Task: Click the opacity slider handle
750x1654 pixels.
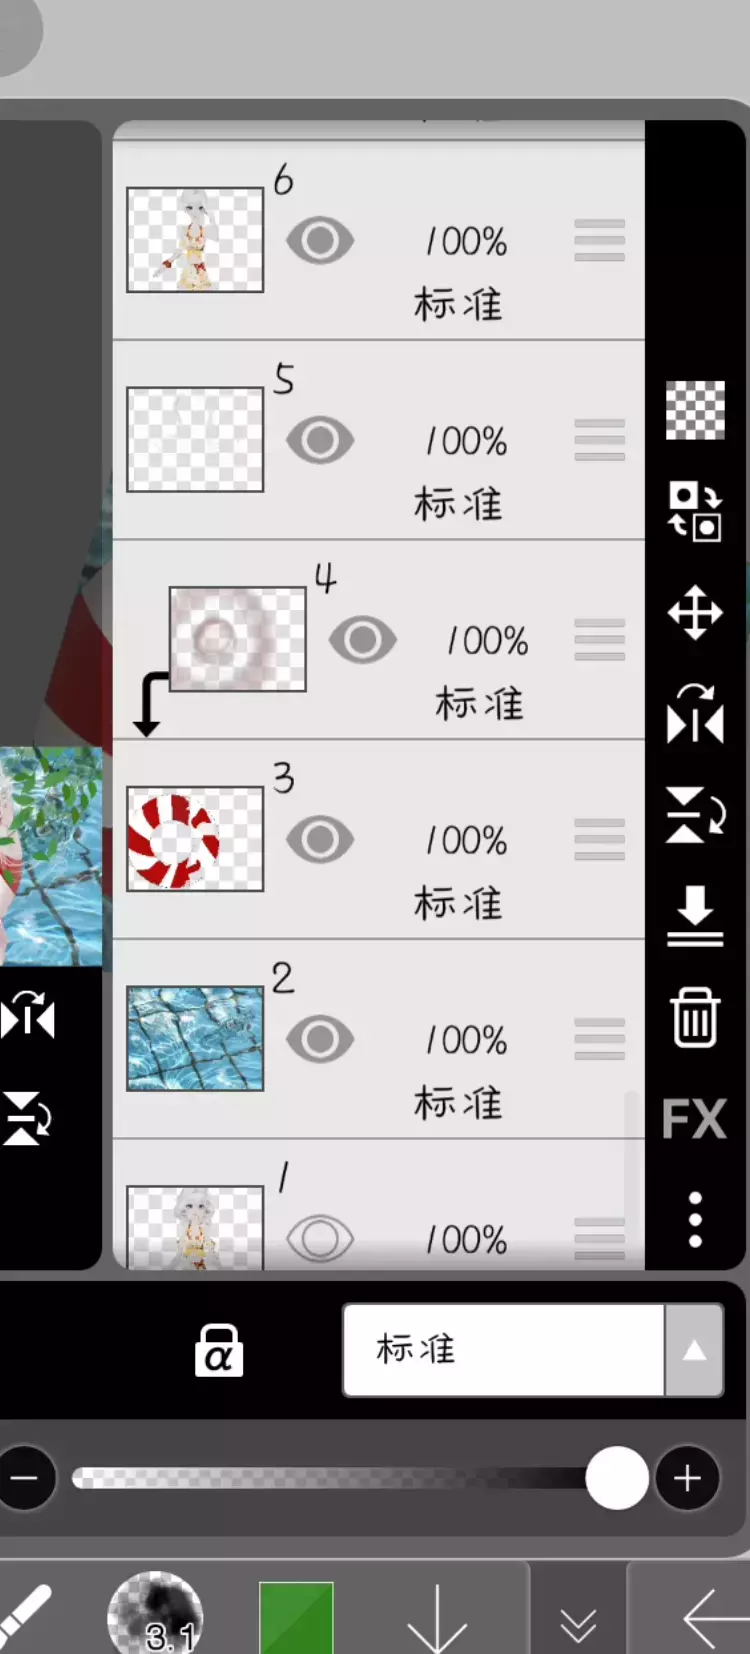Action: 617,1478
